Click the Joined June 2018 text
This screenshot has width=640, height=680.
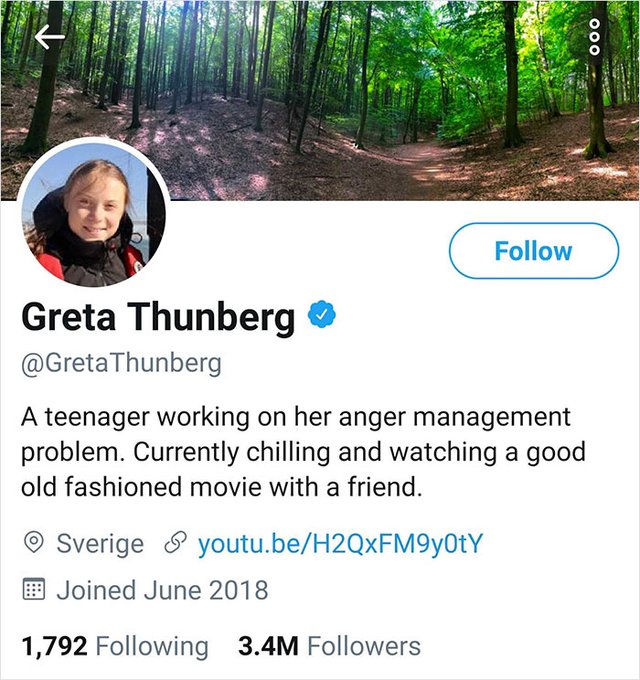pos(162,589)
